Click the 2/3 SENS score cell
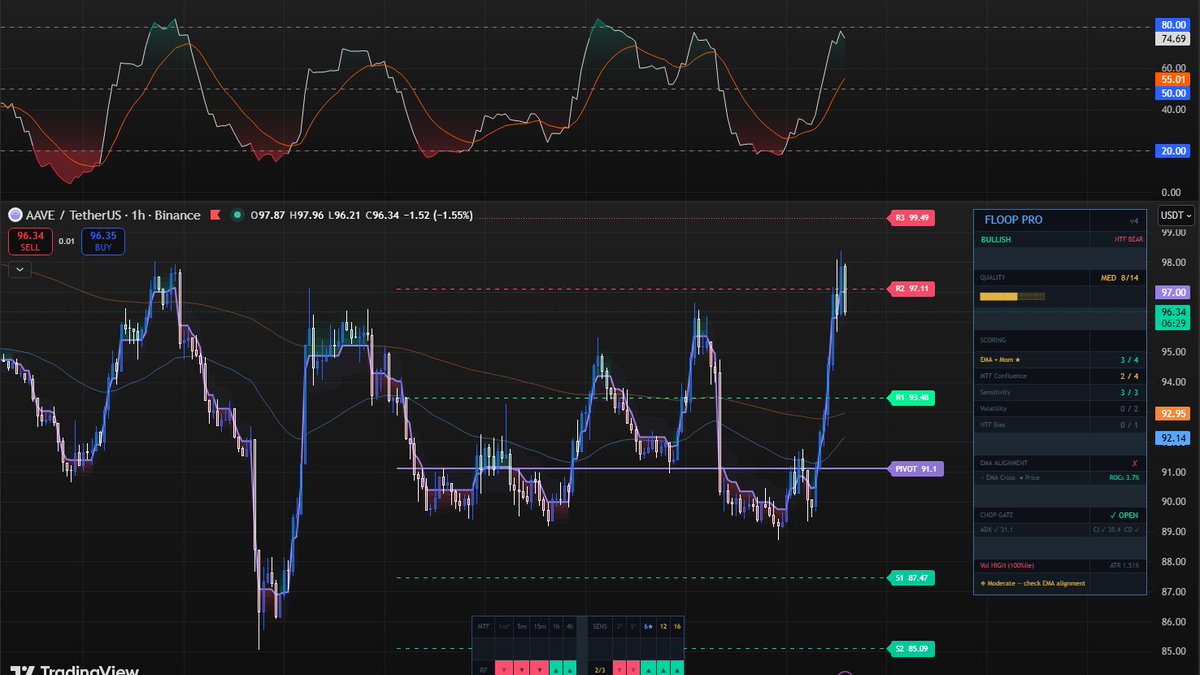Viewport: 1200px width, 675px height. pos(600,669)
